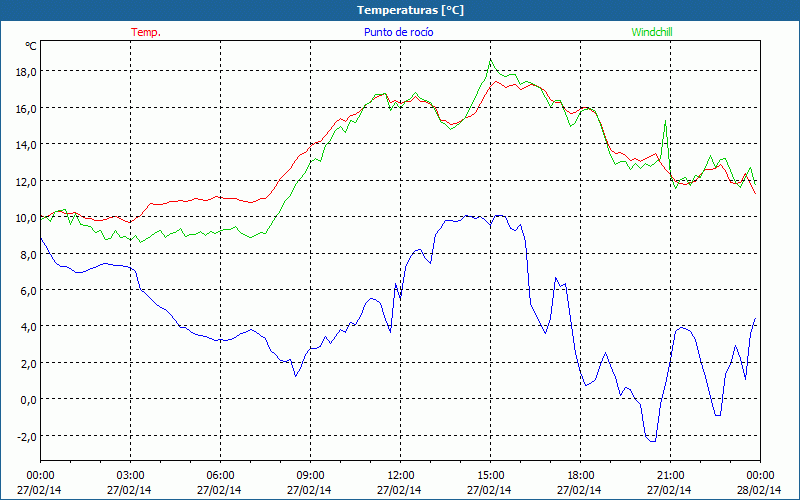
Task: Click the 'Temperaturas [°C]' chart title
Action: point(410,10)
